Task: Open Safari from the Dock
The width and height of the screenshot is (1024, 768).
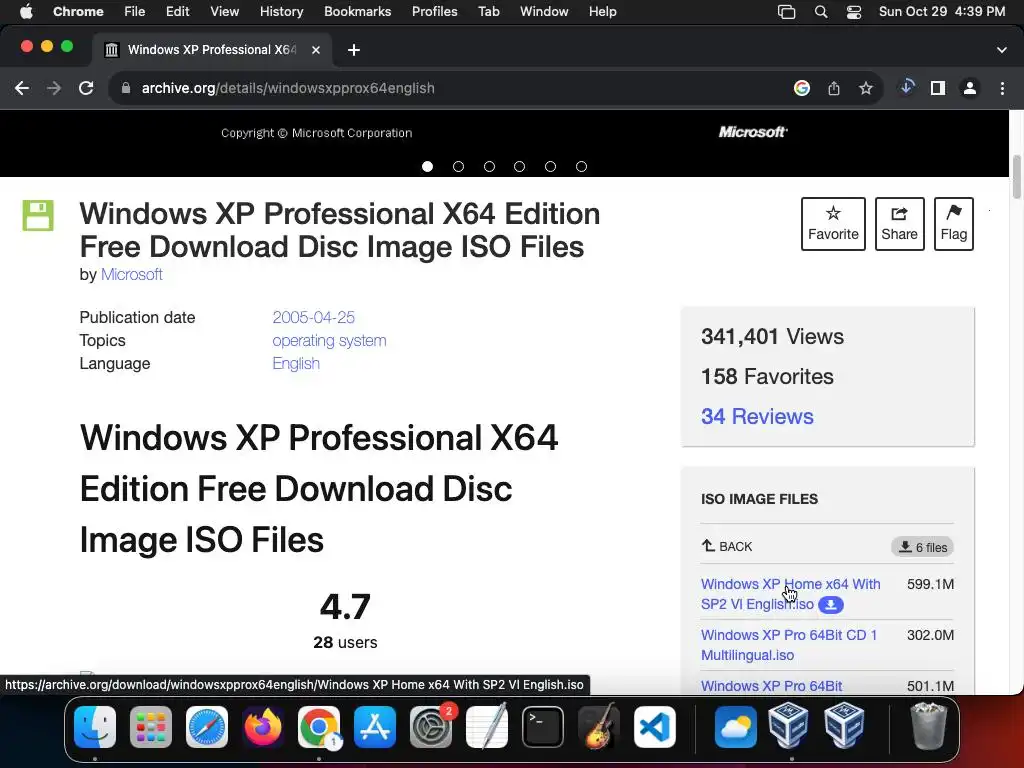Action: [207, 727]
